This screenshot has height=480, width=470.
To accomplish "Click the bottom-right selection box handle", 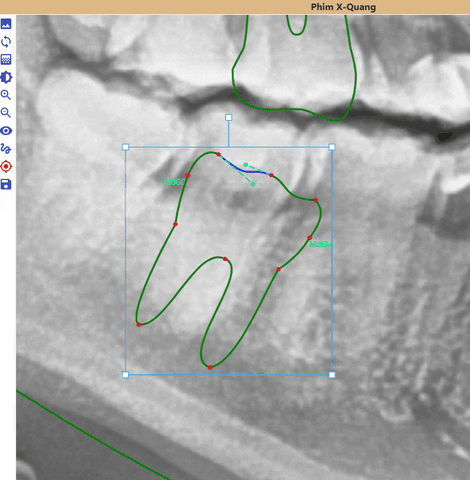I will click(332, 375).
